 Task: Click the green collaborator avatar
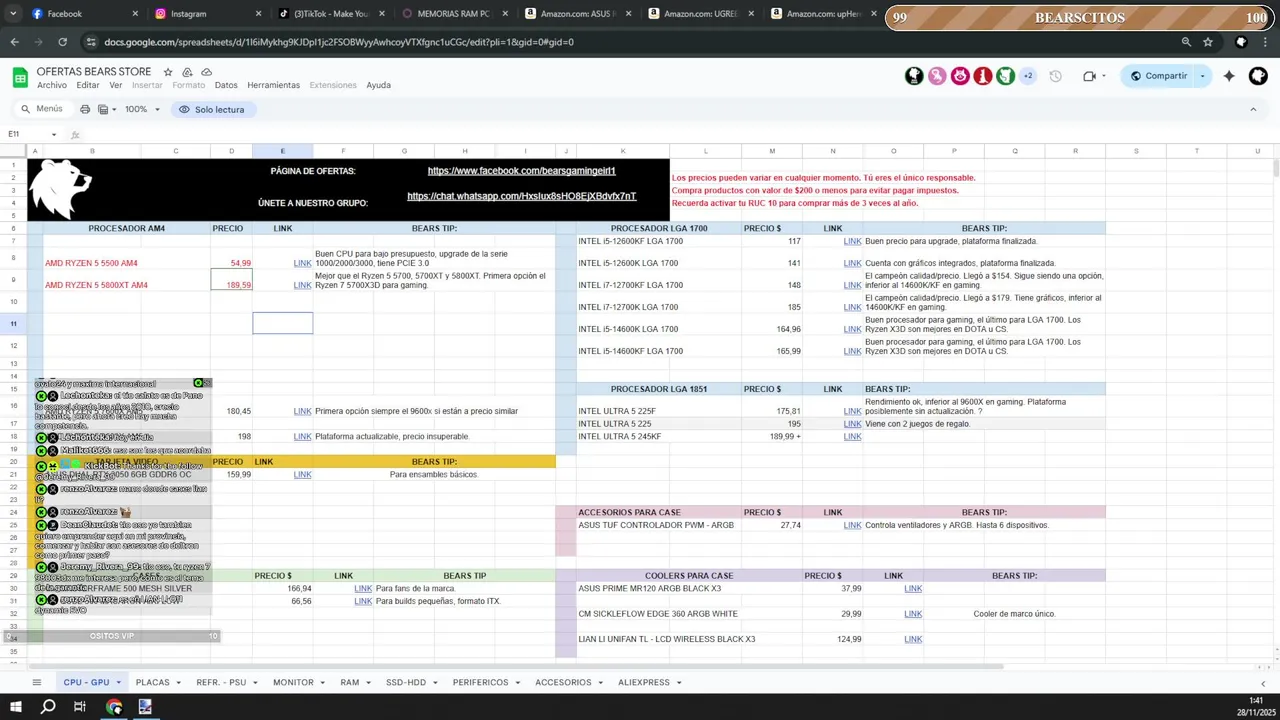[x=1006, y=76]
